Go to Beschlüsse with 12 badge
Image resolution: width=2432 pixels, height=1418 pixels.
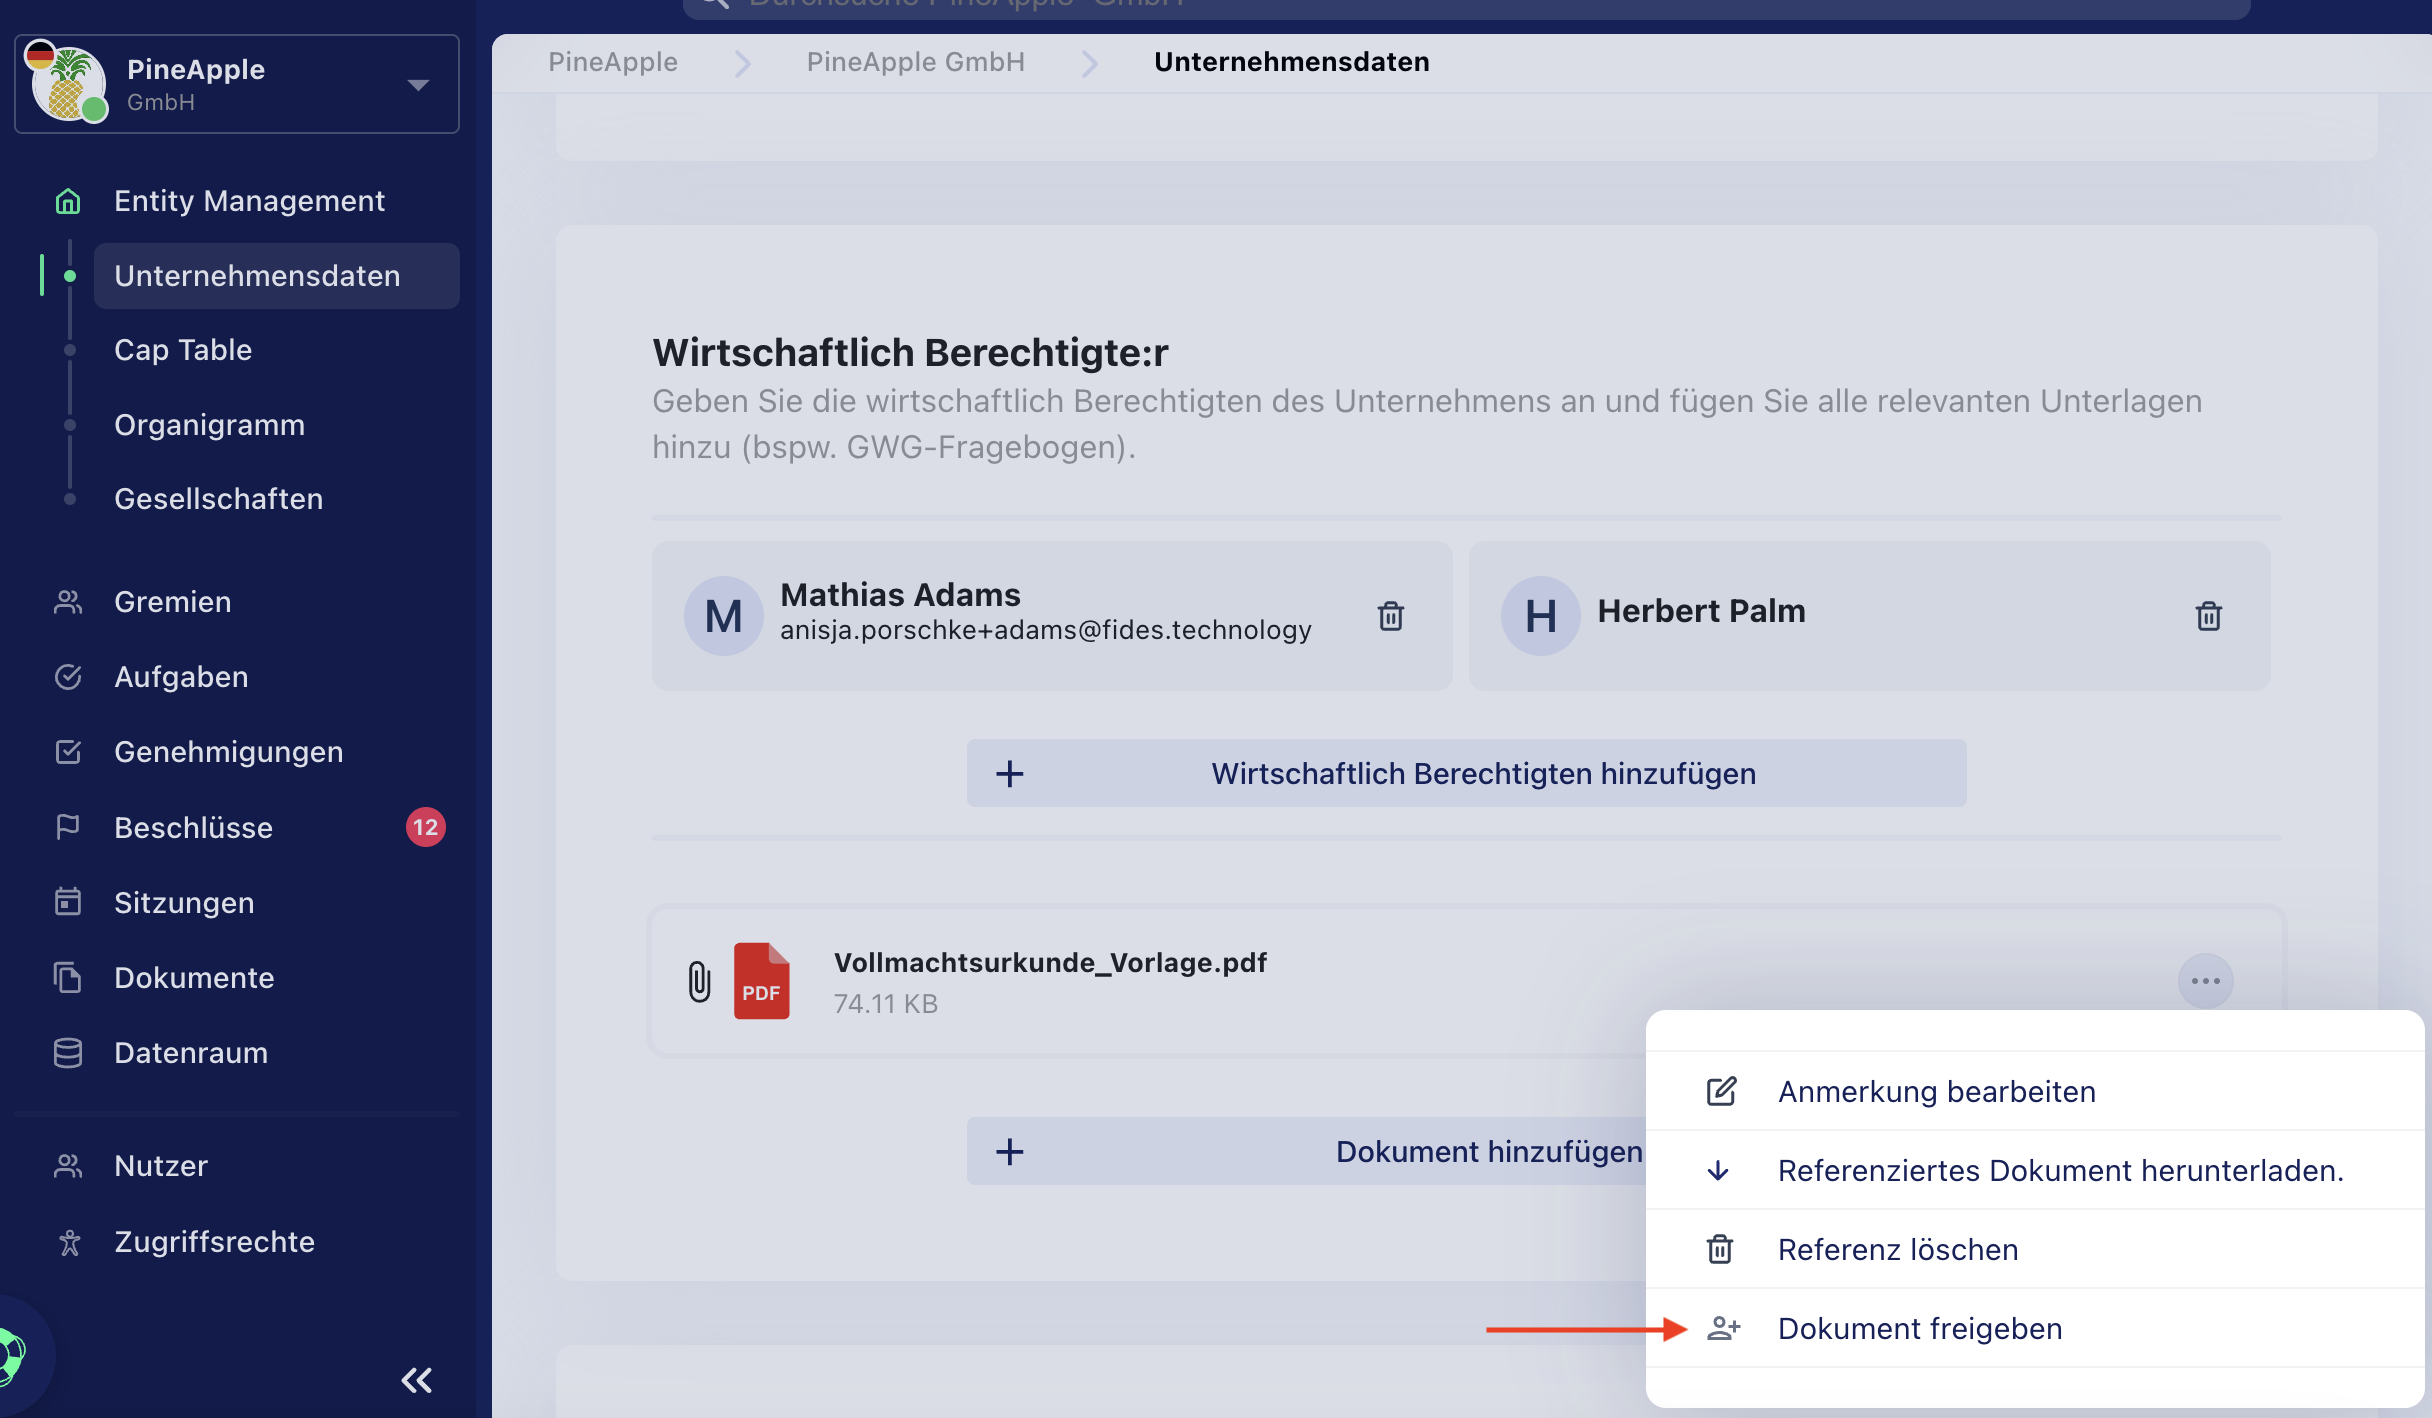193,827
